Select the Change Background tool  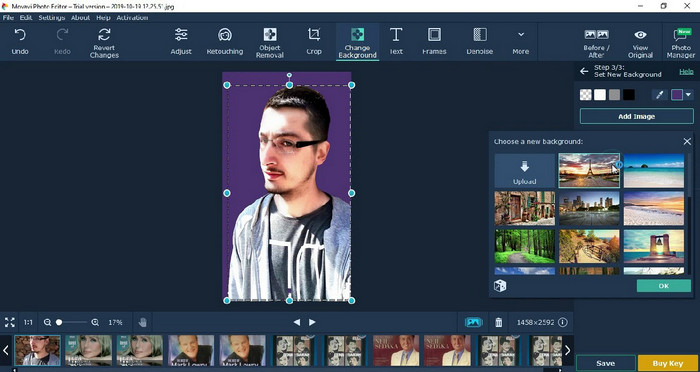tap(357, 43)
